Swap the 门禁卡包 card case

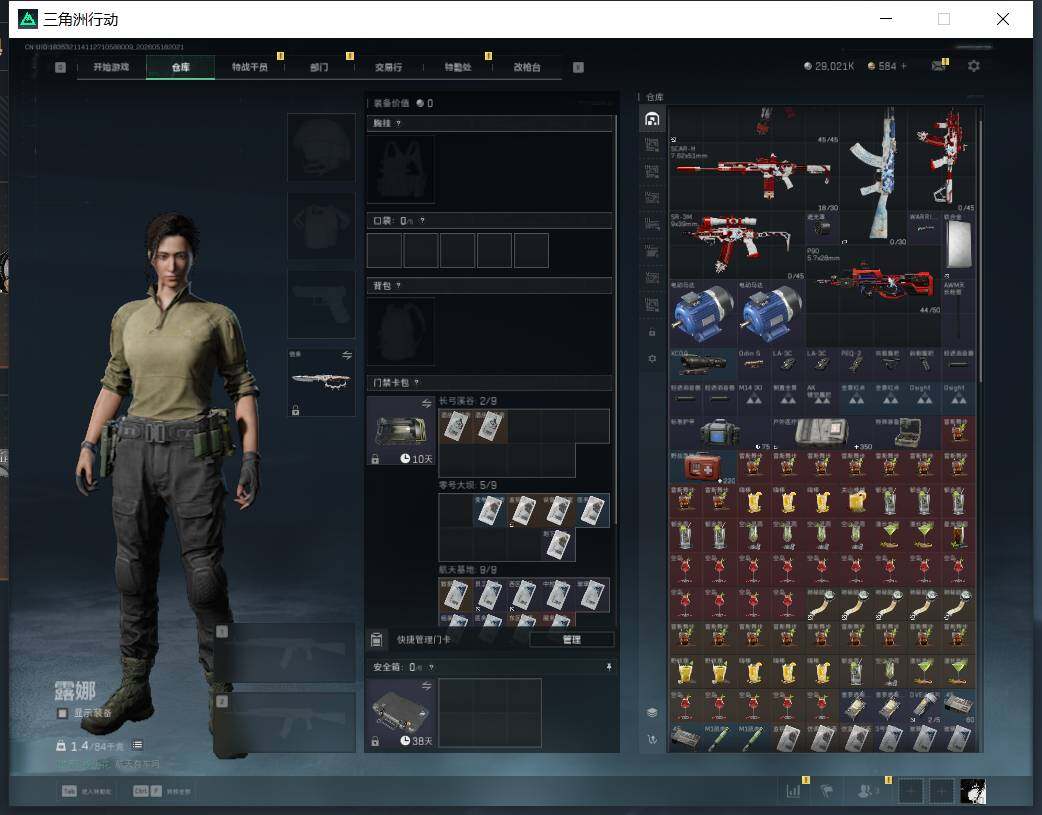coord(427,404)
